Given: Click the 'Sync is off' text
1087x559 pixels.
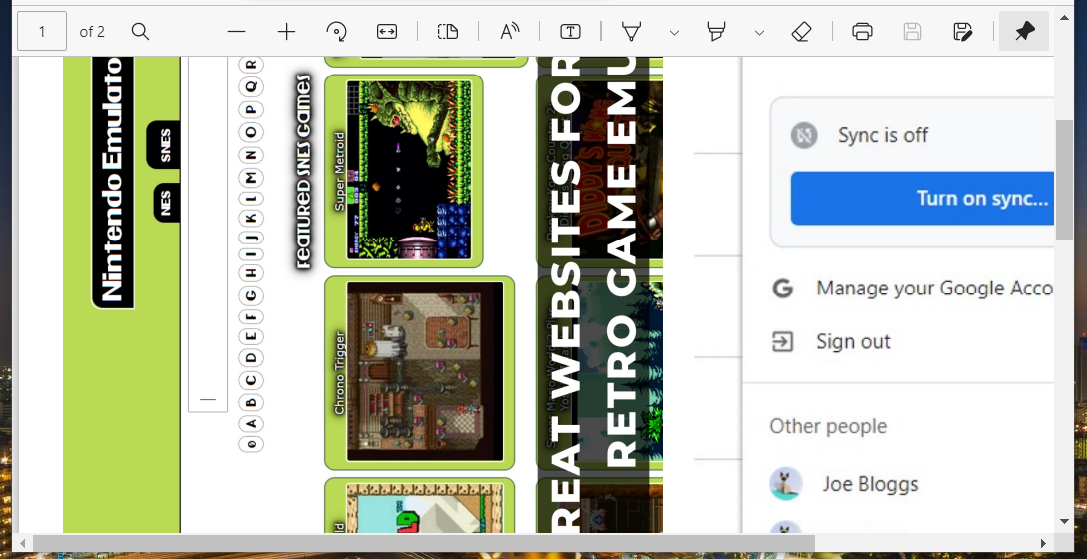Looking at the screenshot, I should (882, 135).
